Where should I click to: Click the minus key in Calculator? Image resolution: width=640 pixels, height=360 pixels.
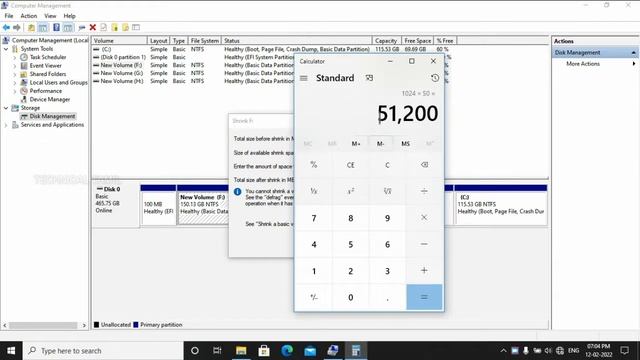click(x=424, y=244)
